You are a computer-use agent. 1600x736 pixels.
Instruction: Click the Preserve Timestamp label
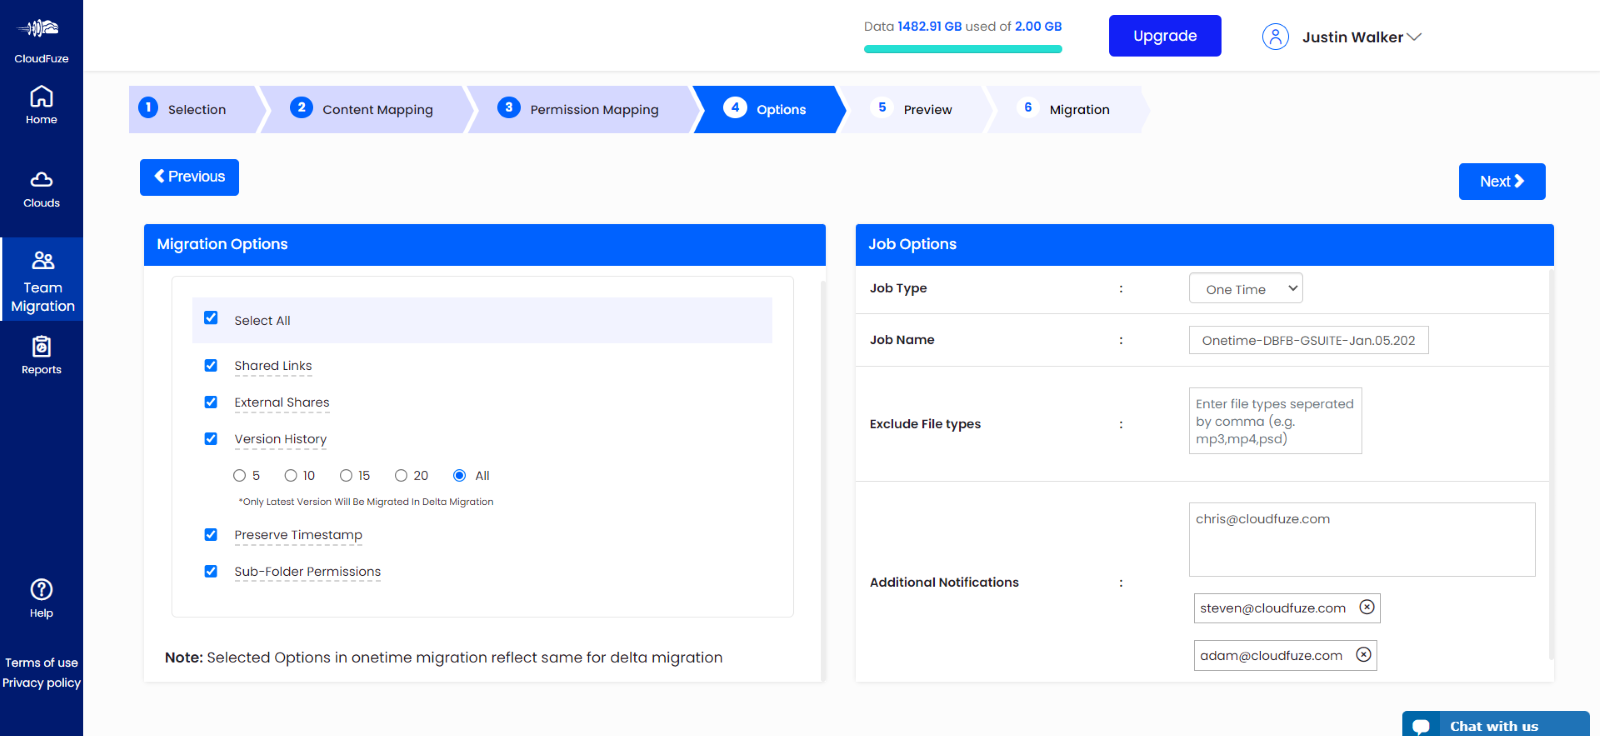click(298, 535)
